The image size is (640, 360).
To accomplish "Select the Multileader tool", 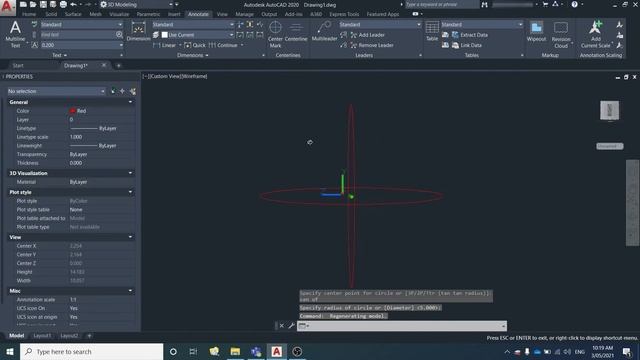I will coord(324,31).
